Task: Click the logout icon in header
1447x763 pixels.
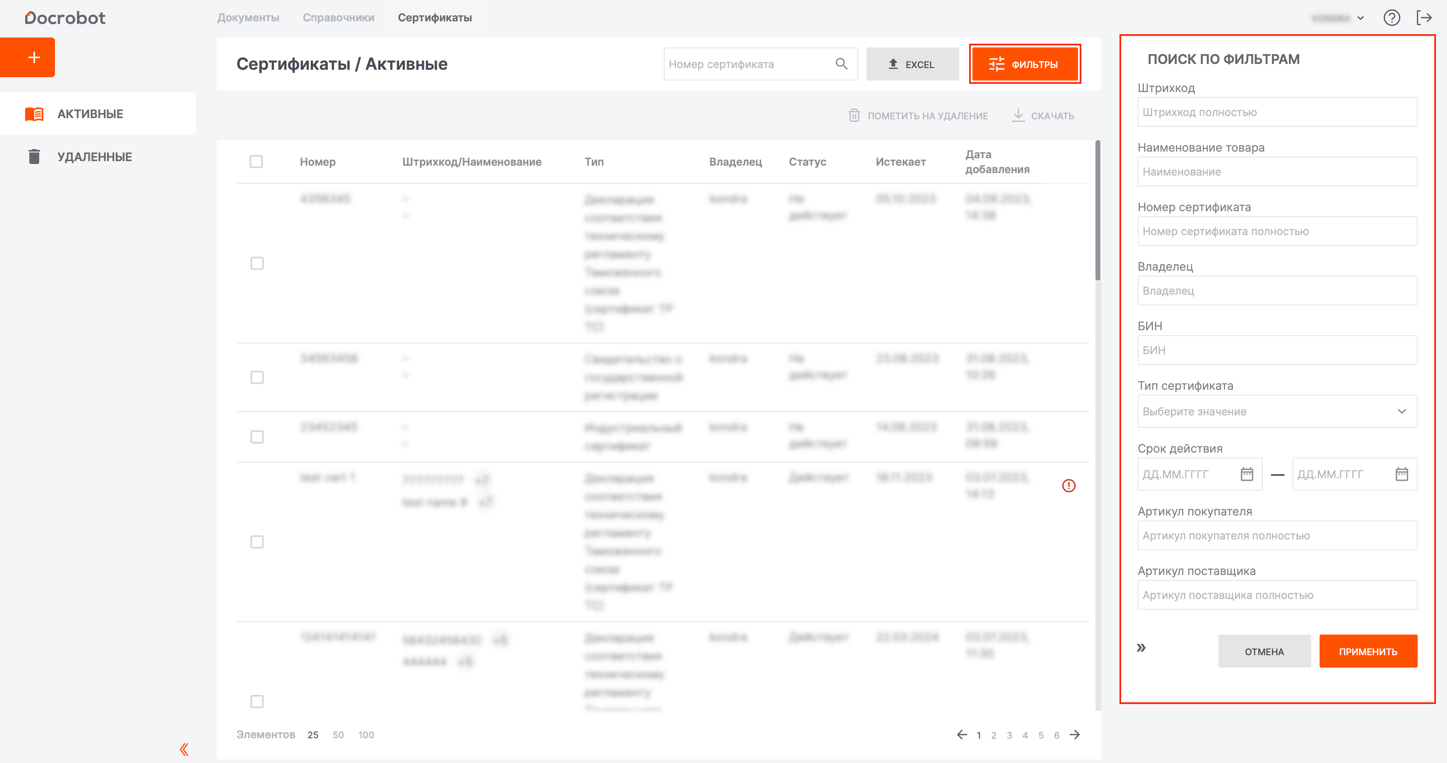Action: (1424, 18)
